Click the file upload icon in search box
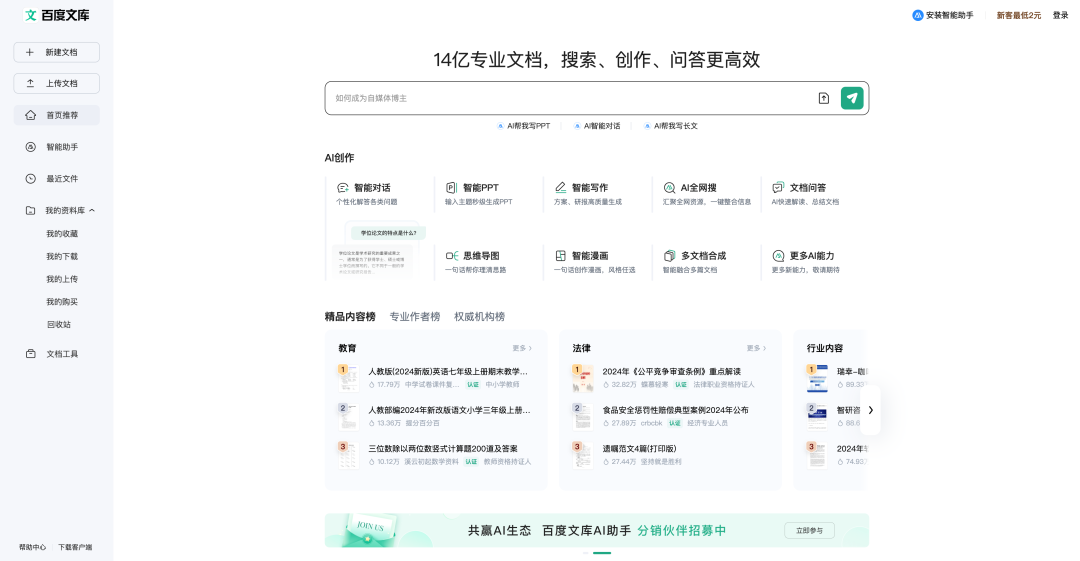1080x561 pixels. tap(824, 98)
